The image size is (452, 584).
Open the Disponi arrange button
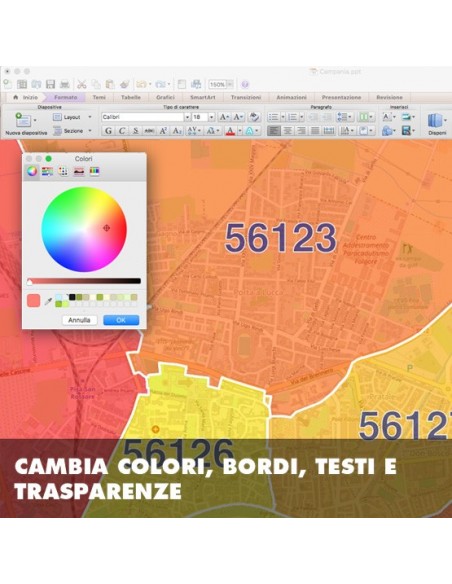click(x=436, y=124)
